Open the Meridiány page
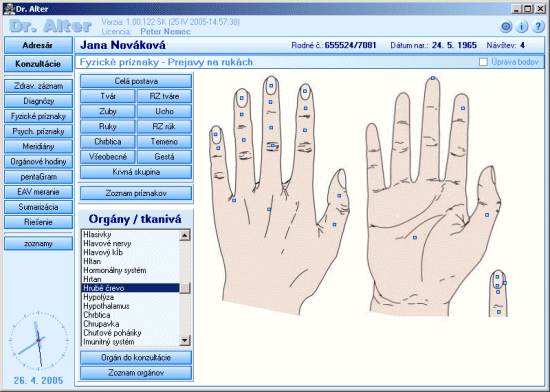 pos(38,146)
